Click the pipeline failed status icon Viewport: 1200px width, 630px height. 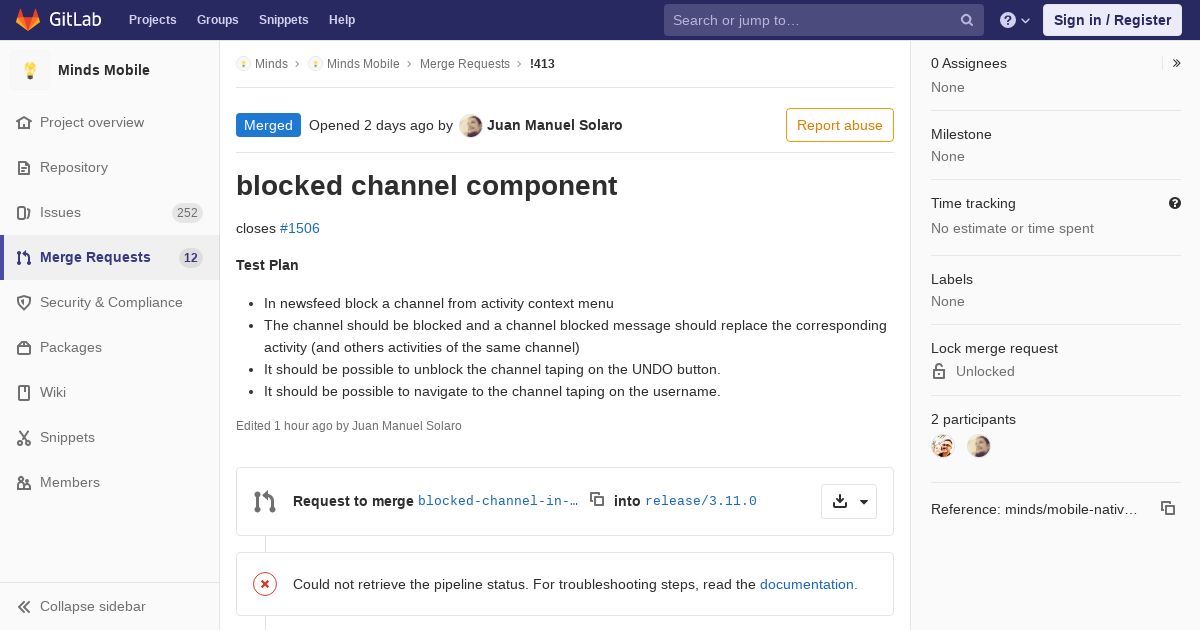[x=265, y=584]
